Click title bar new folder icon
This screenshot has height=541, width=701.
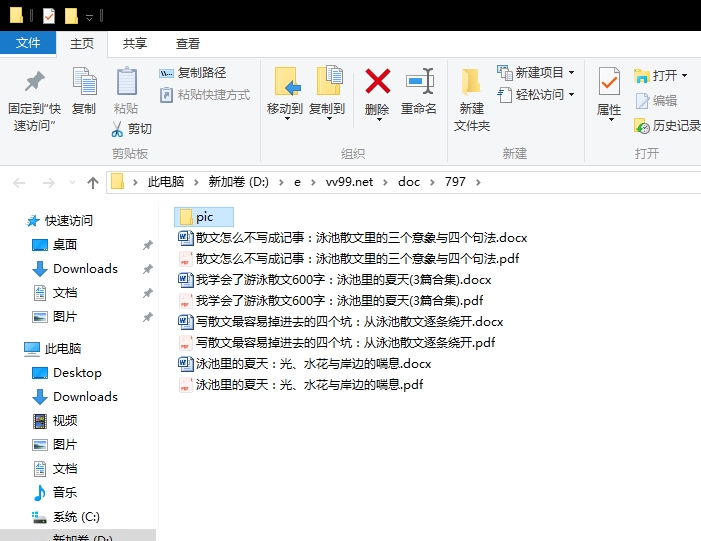(71, 17)
